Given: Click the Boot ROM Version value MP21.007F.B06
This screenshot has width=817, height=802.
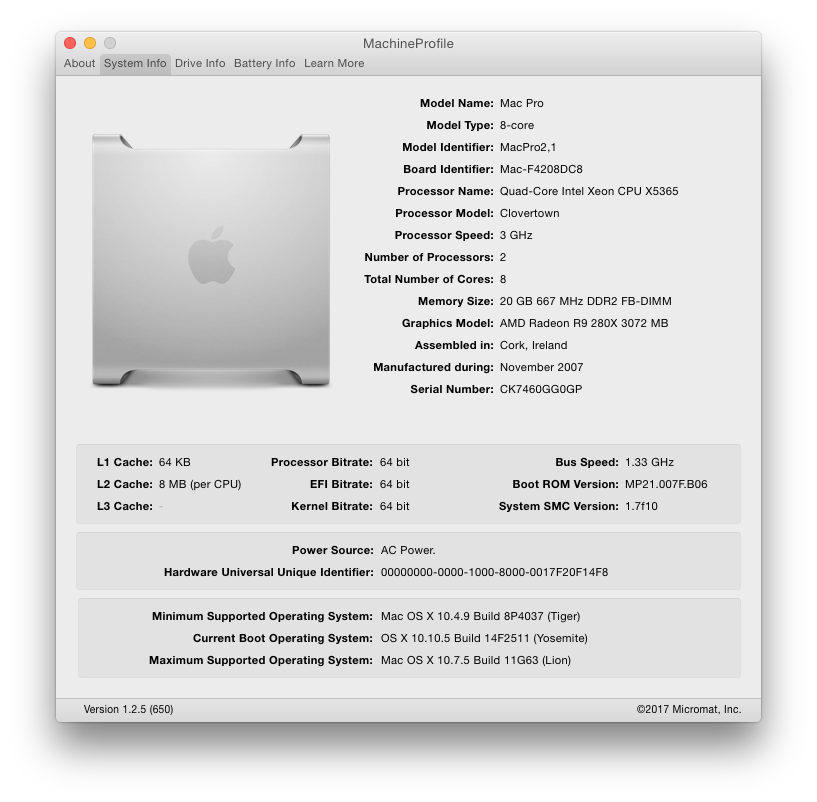Looking at the screenshot, I should click(x=665, y=484).
